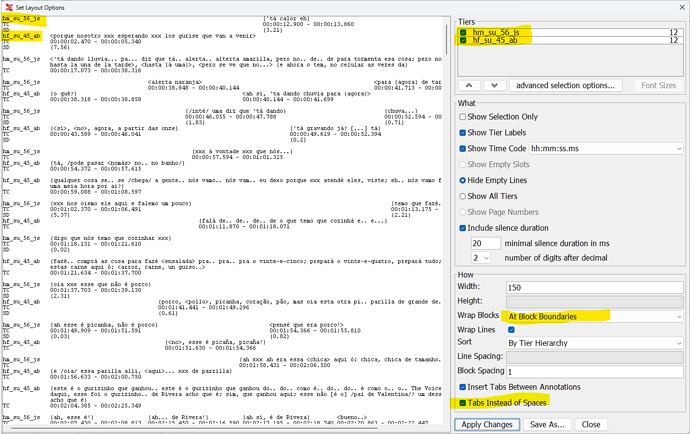Viewport: 690px width, 434px height.
Task: Toggle Include silence duration checkbox
Action: 462,228
